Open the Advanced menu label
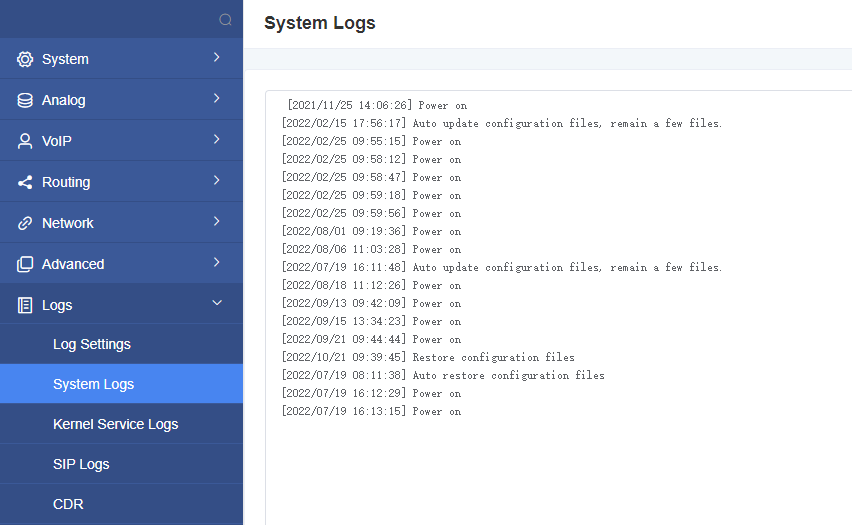 pyautogui.click(x=73, y=264)
